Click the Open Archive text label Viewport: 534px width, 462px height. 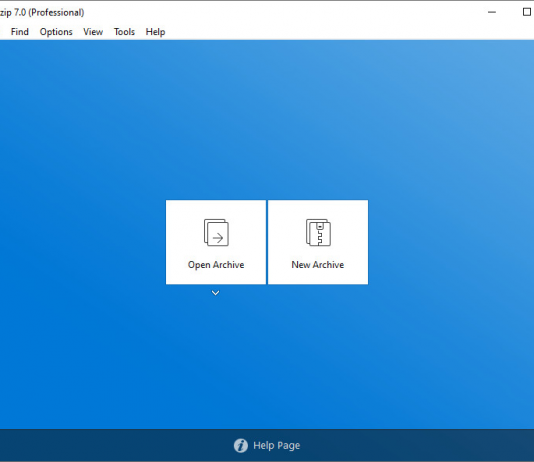(216, 265)
